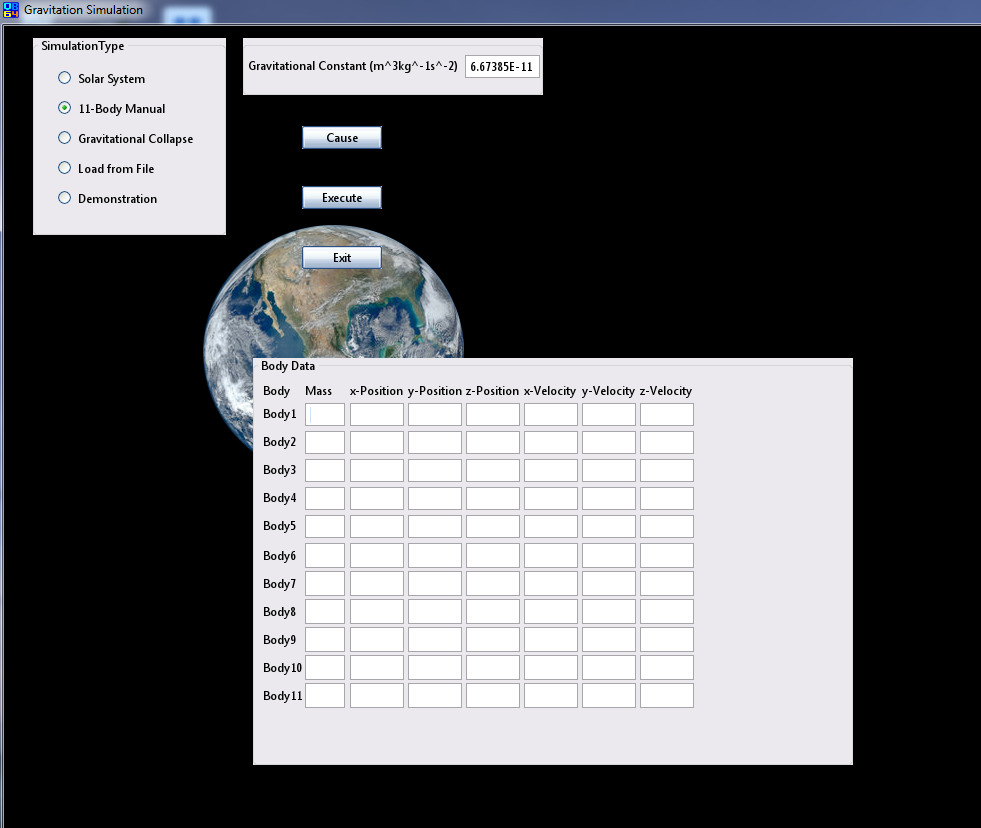The width and height of the screenshot is (981, 828).
Task: Select the 11-Body Manual radio option
Action: pos(65,108)
